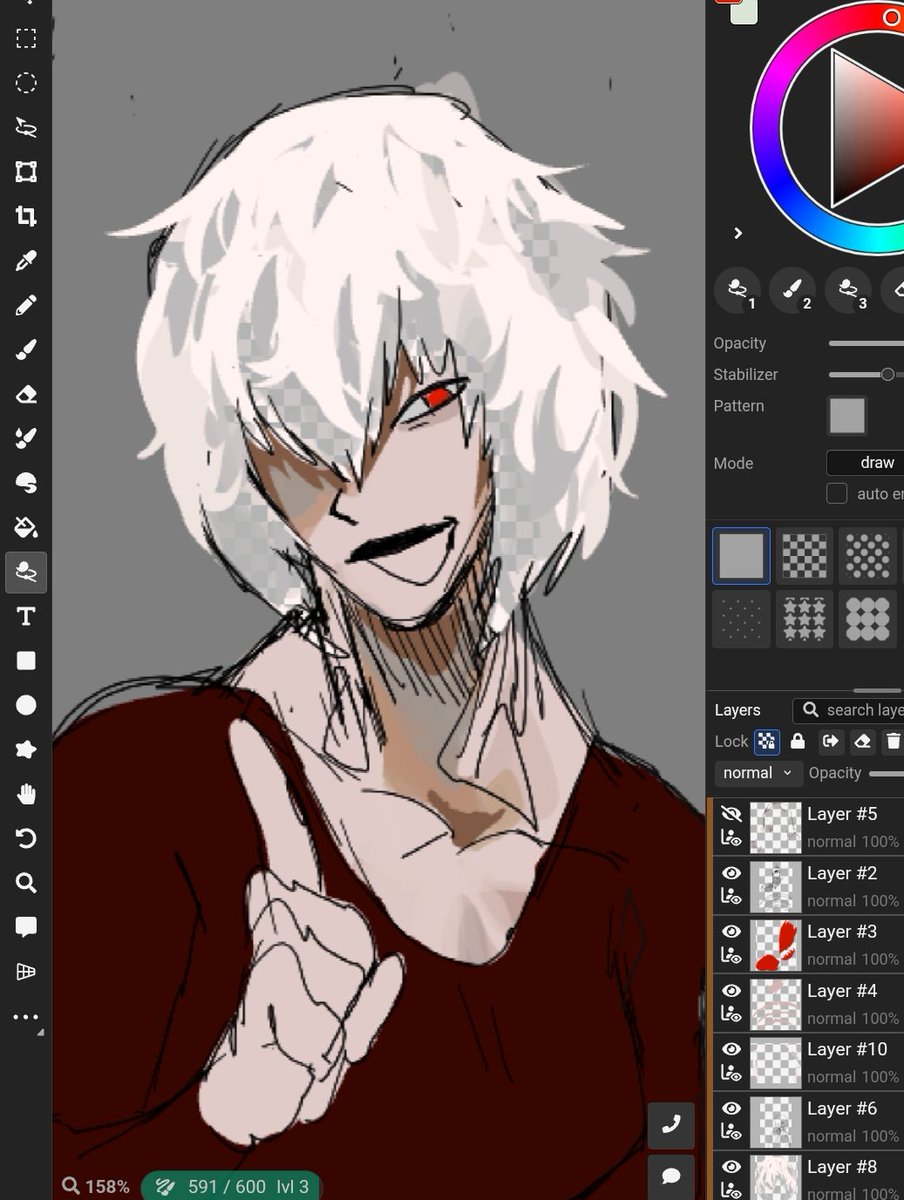Enable the auto erase checkbox
904x1200 pixels.
(837, 493)
